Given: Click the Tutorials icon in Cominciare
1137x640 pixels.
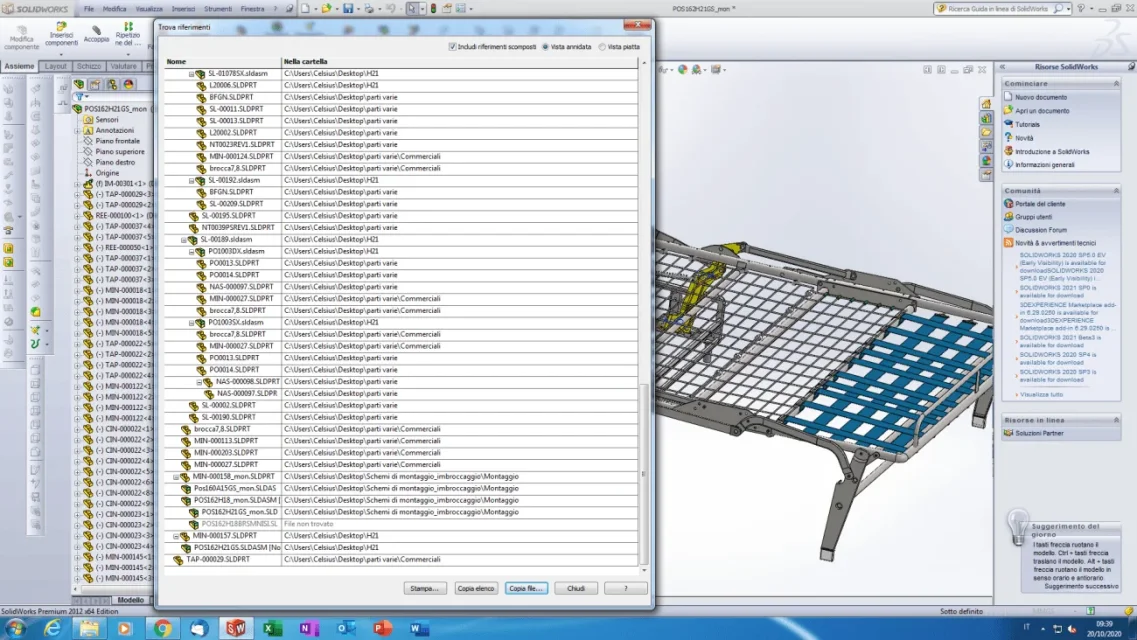Looking at the screenshot, I should (x=1008, y=124).
